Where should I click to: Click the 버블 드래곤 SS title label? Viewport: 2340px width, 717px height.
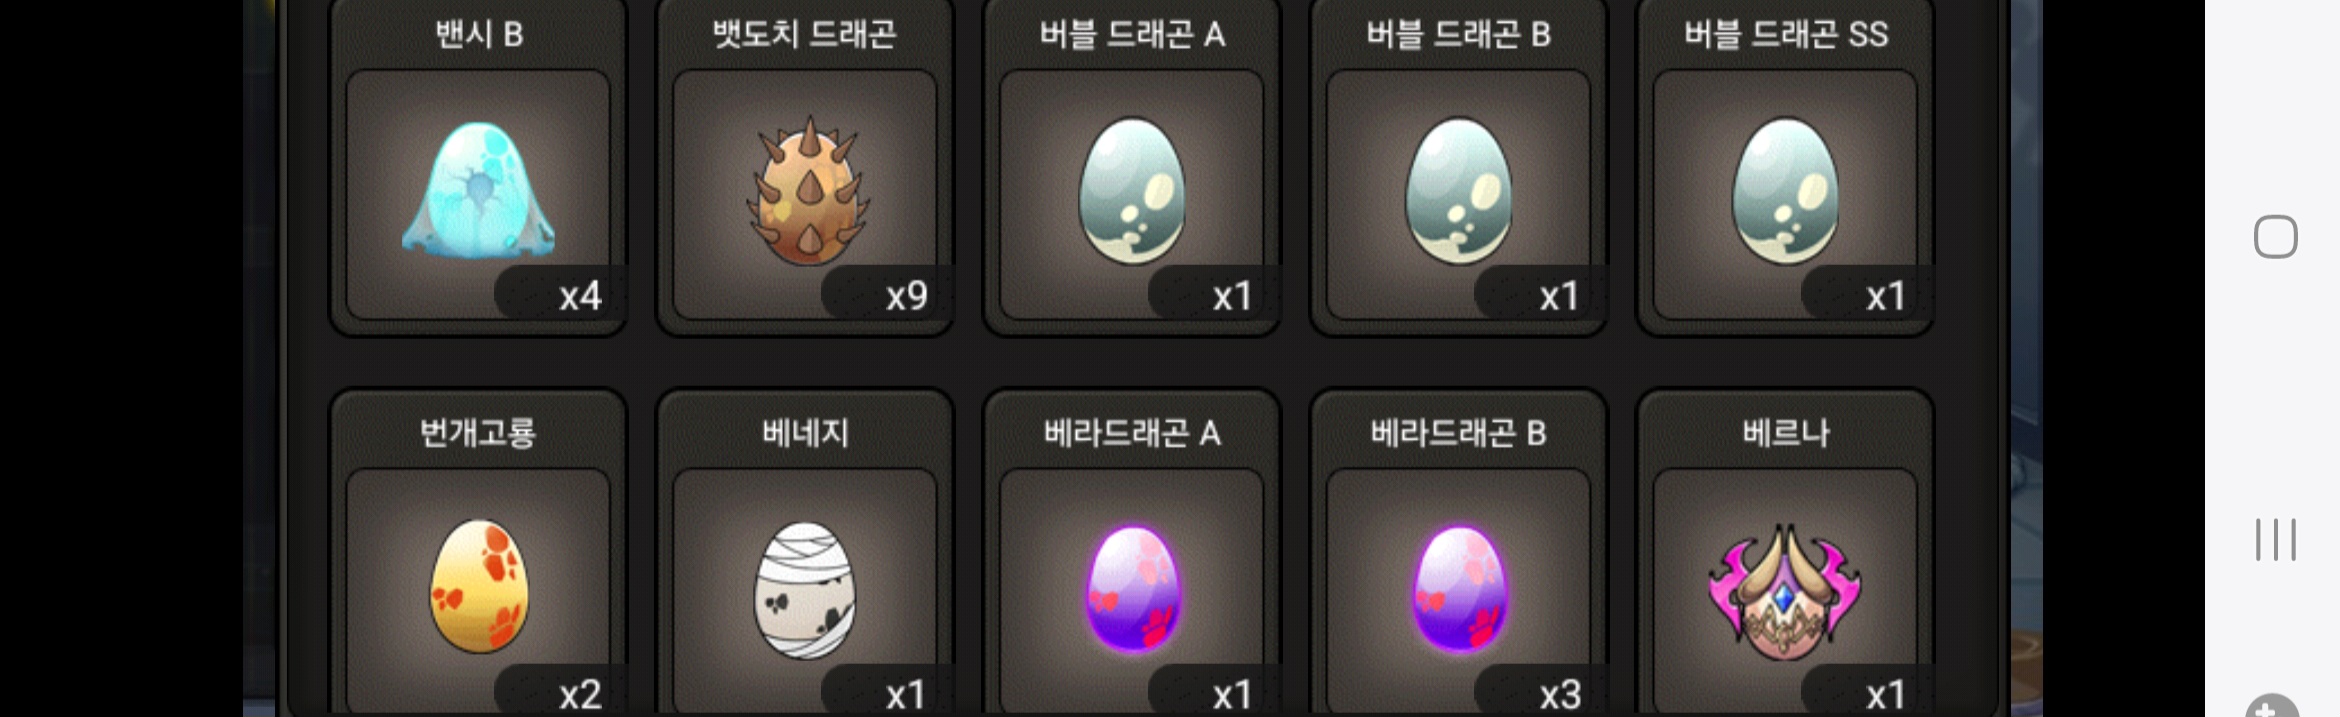click(x=1785, y=35)
